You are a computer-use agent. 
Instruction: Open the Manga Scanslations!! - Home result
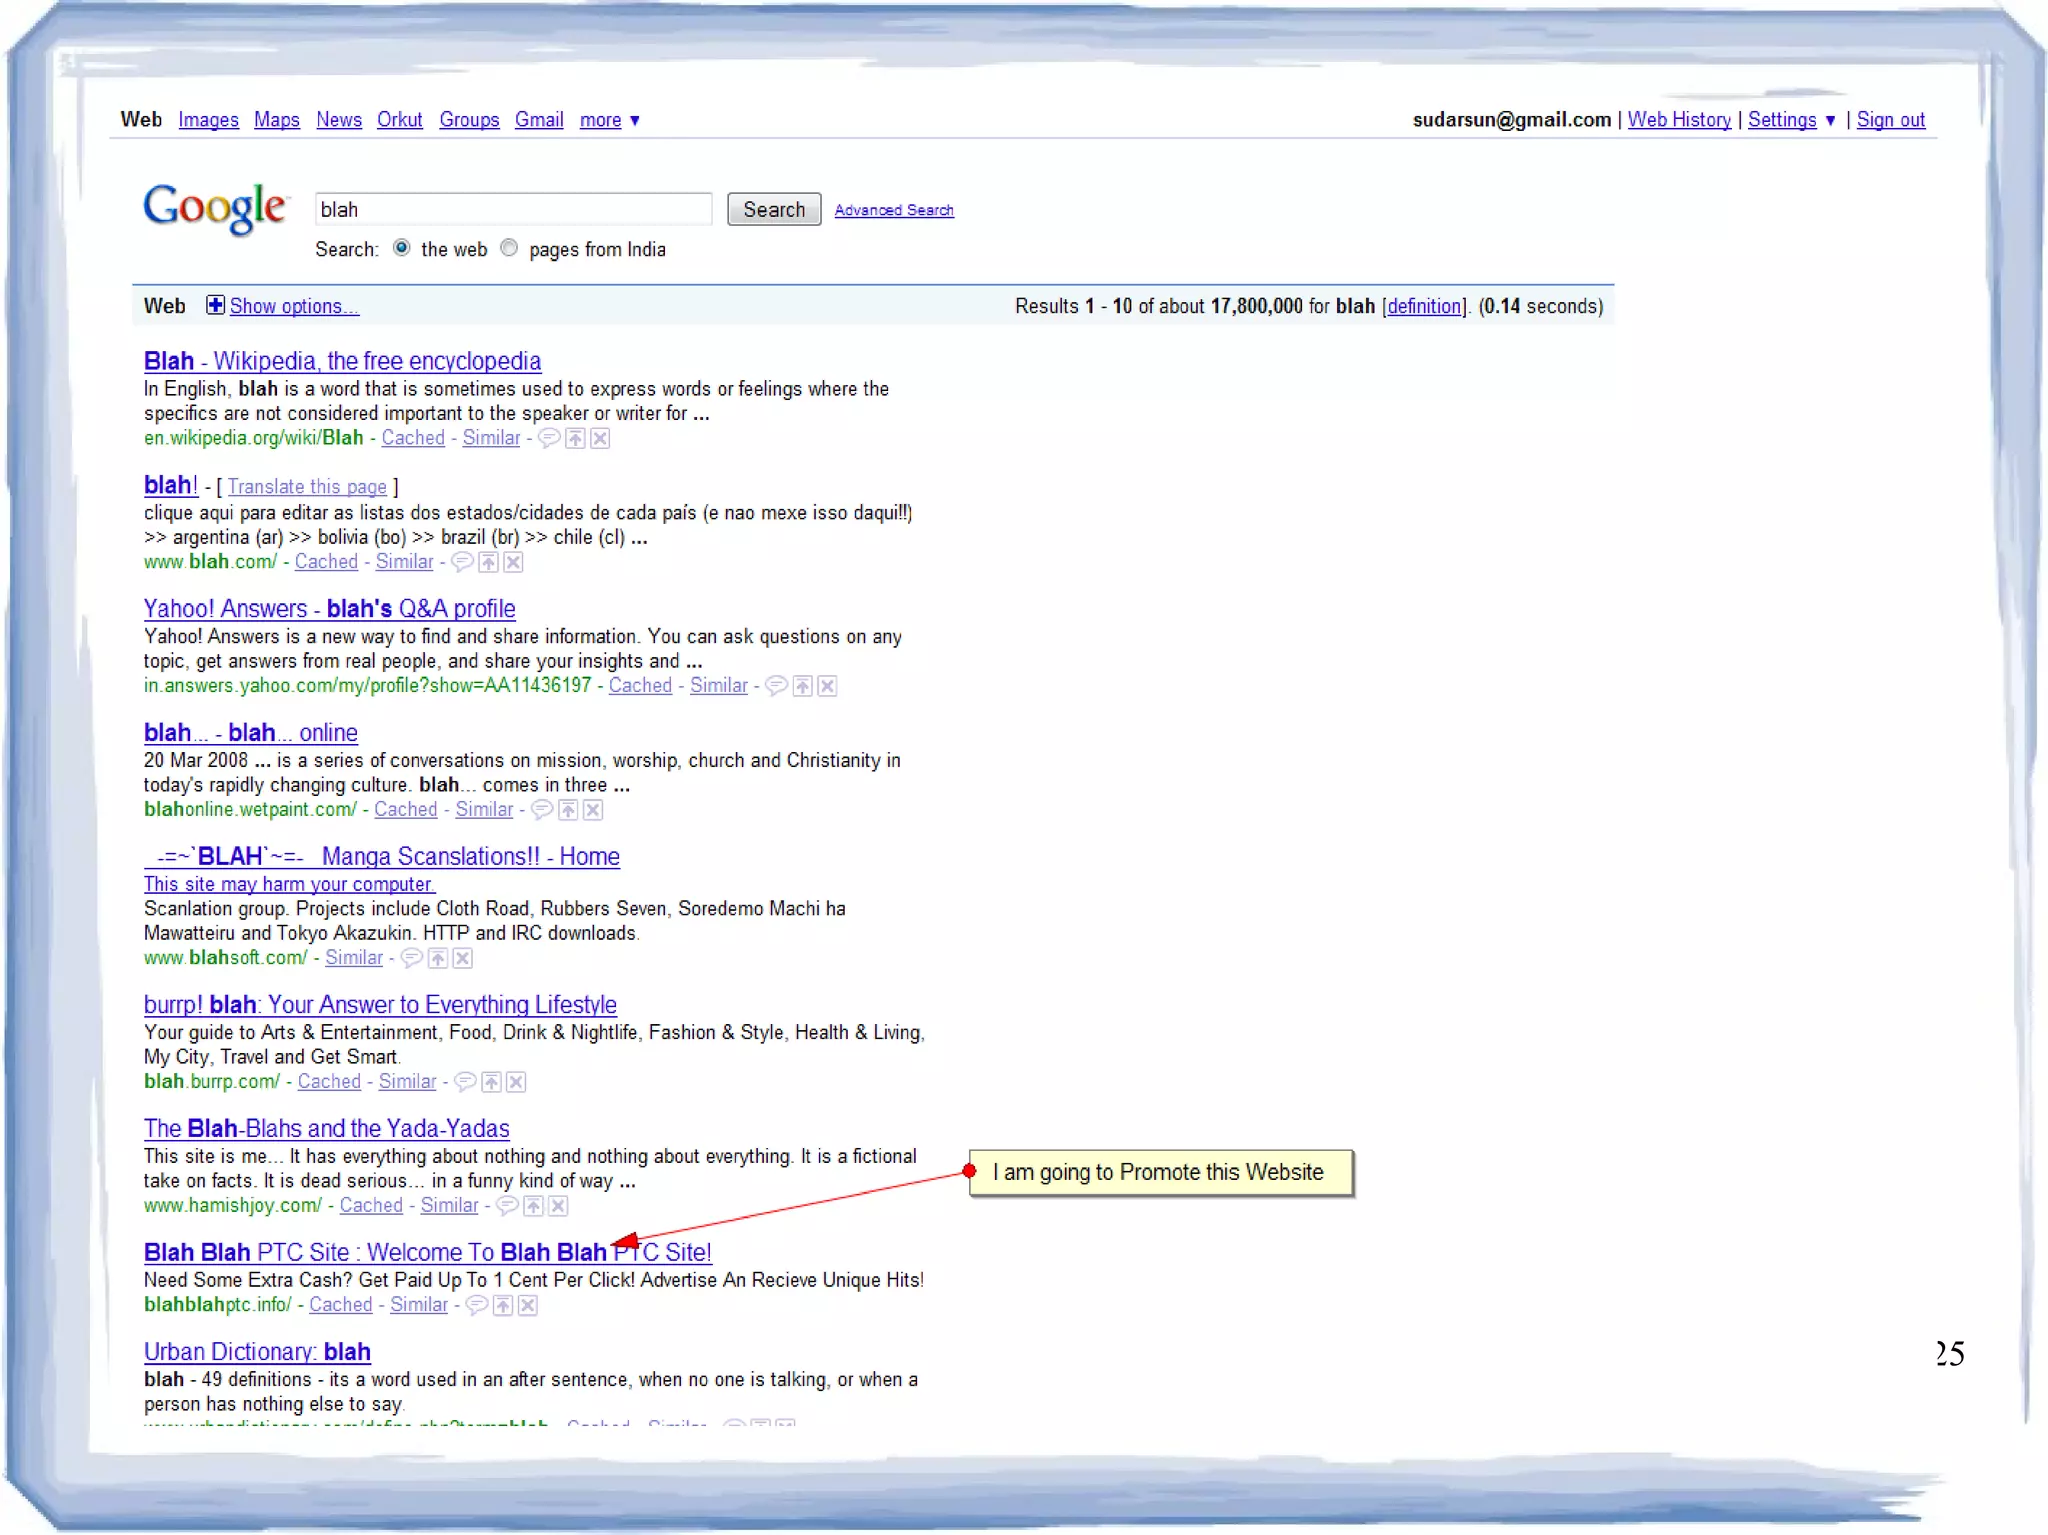382,857
